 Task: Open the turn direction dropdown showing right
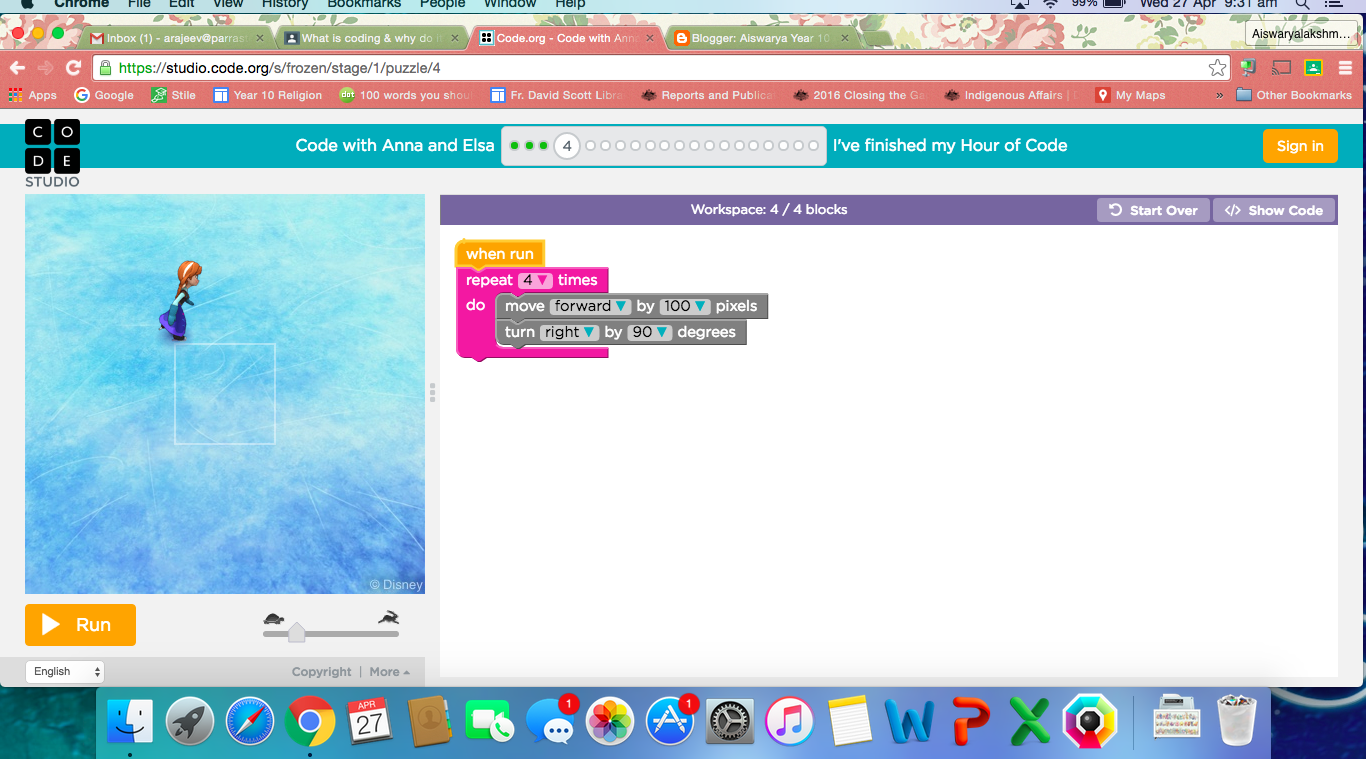click(x=570, y=332)
